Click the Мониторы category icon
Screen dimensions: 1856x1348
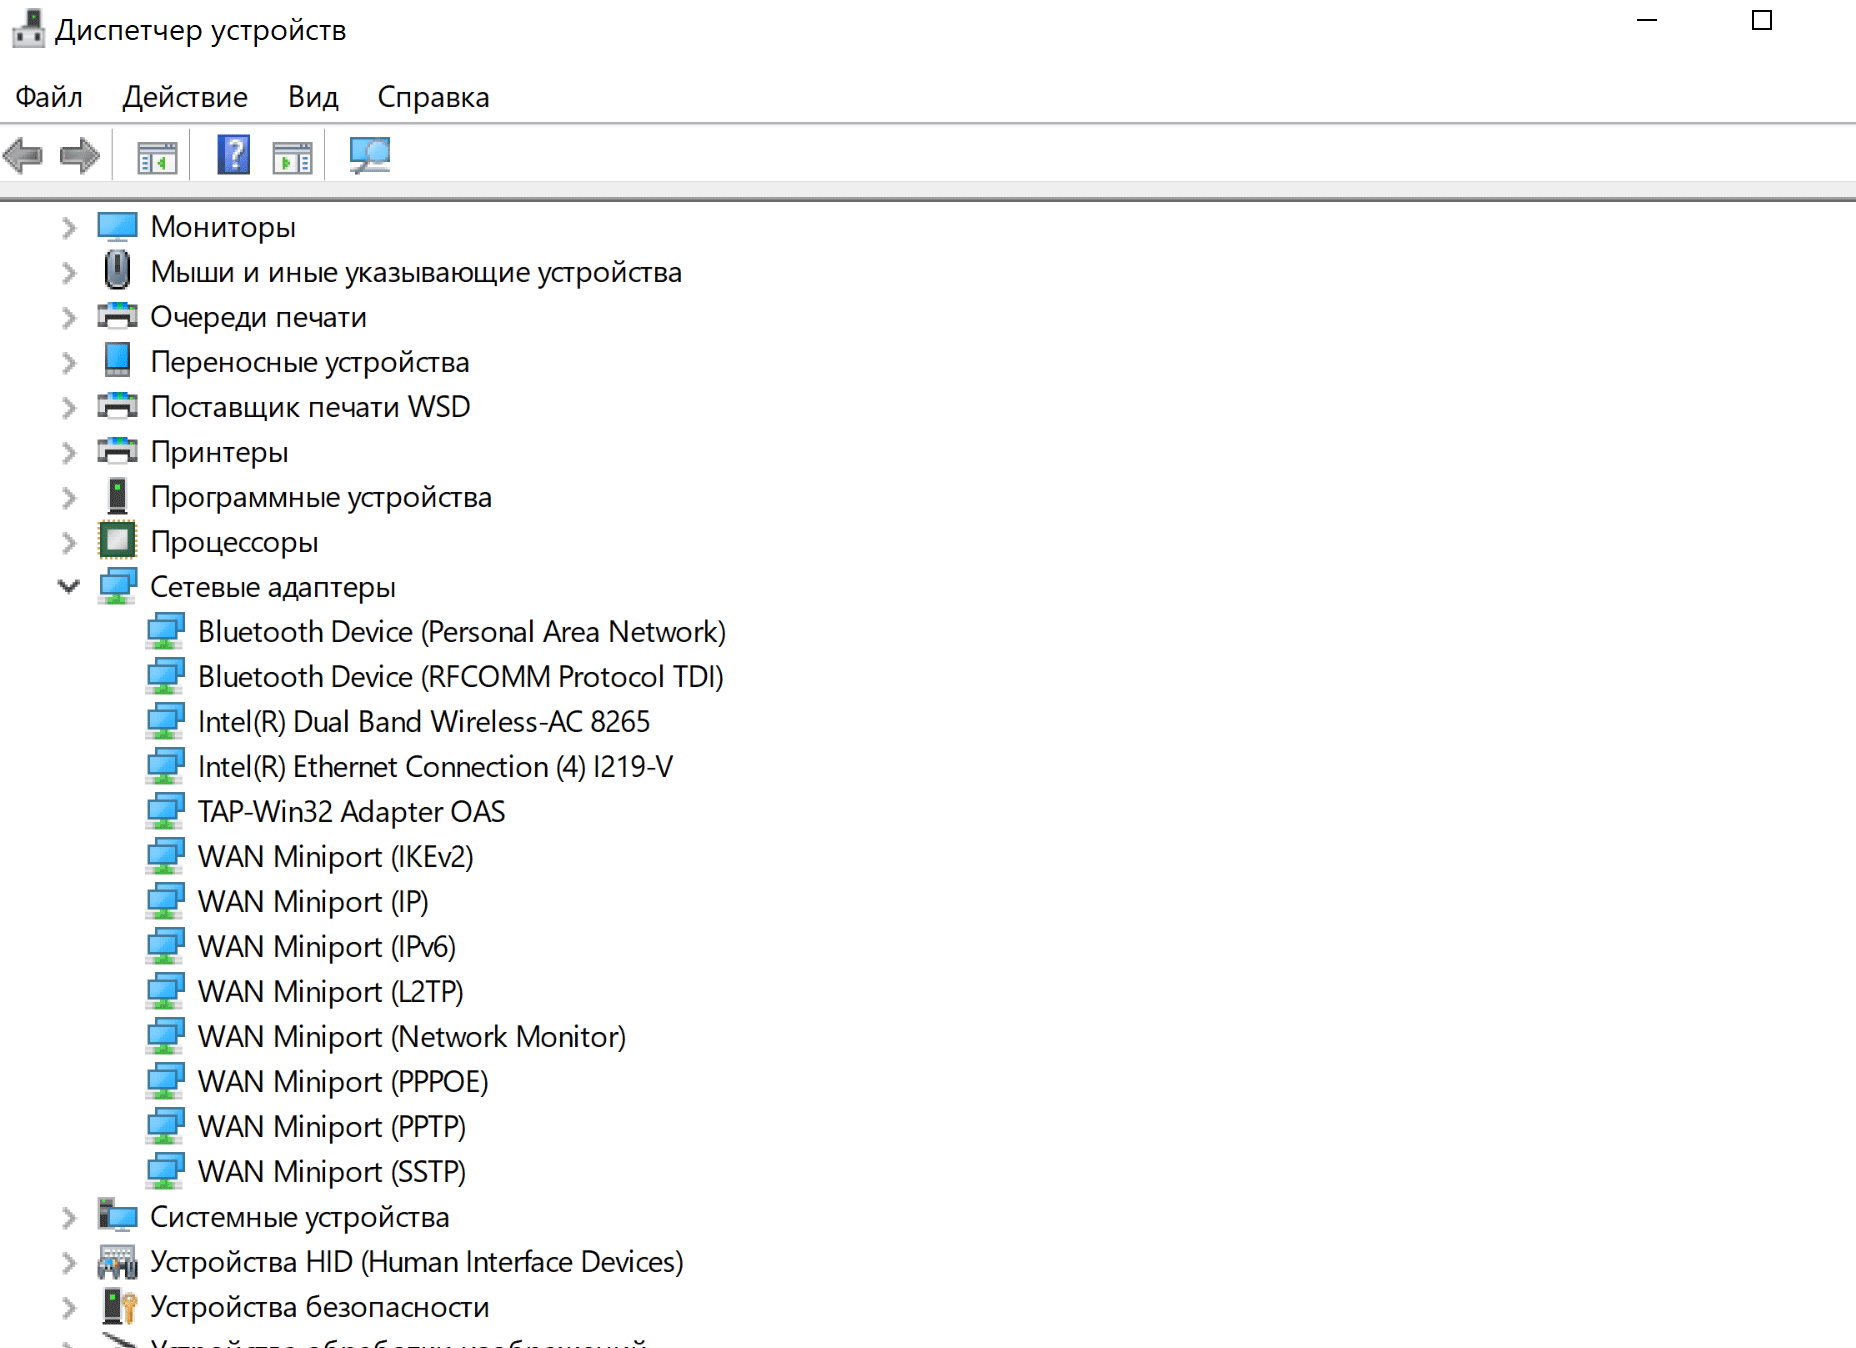[x=117, y=227]
